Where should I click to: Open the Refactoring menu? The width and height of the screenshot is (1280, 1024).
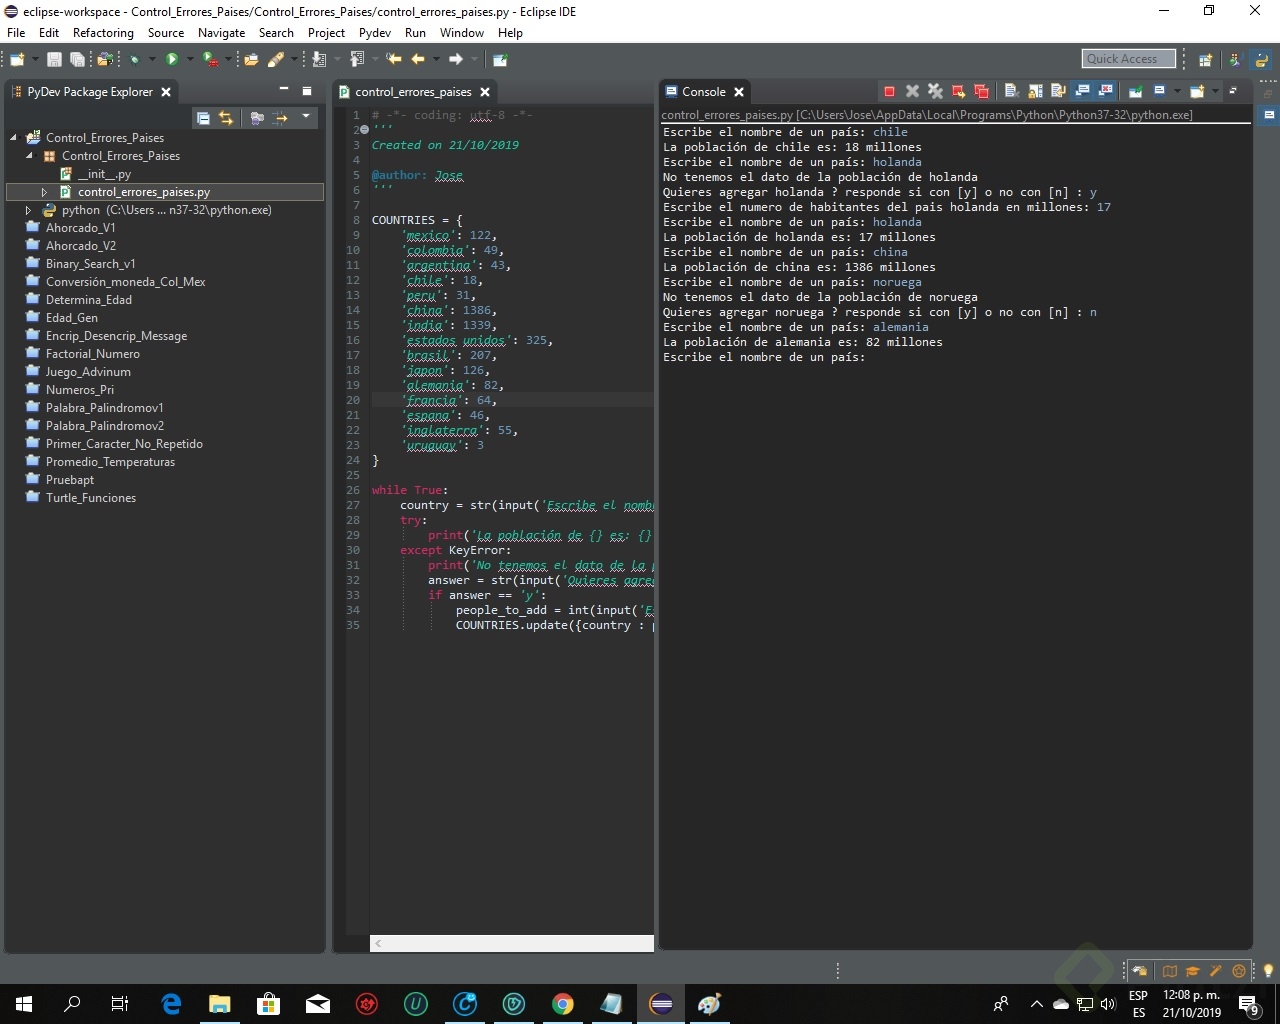(103, 33)
